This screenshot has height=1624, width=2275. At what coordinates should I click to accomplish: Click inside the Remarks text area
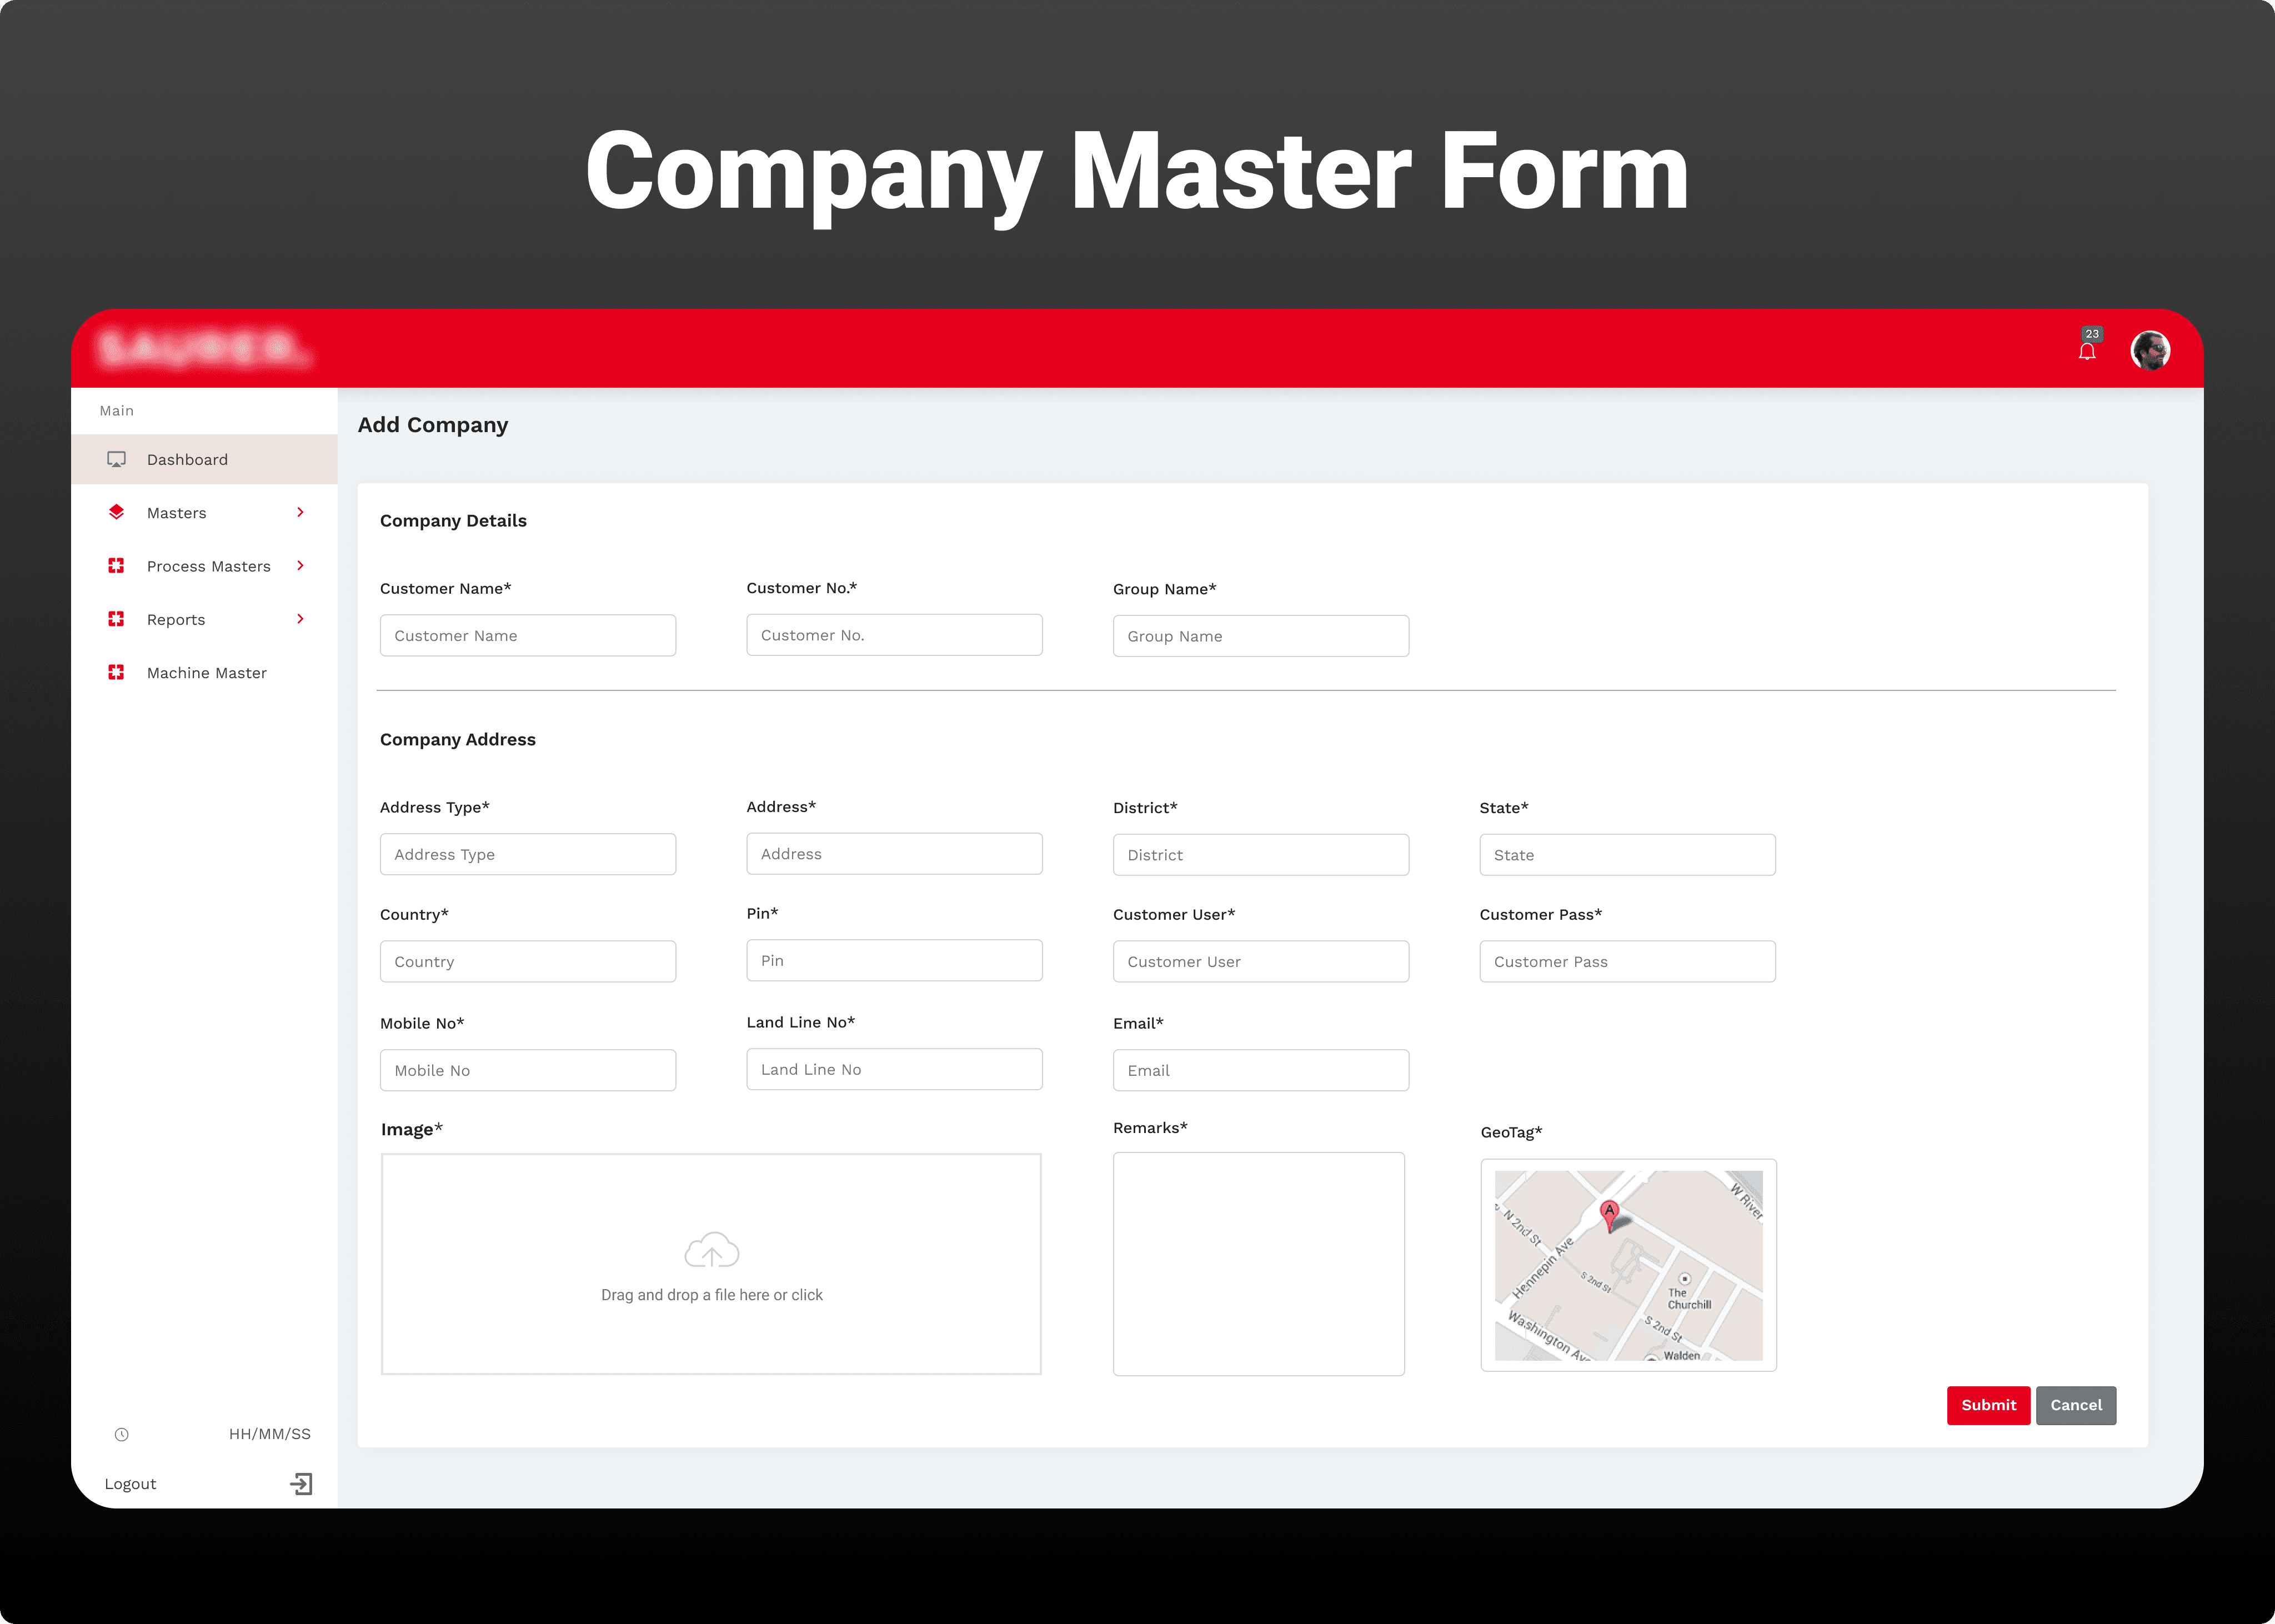tap(1258, 1264)
